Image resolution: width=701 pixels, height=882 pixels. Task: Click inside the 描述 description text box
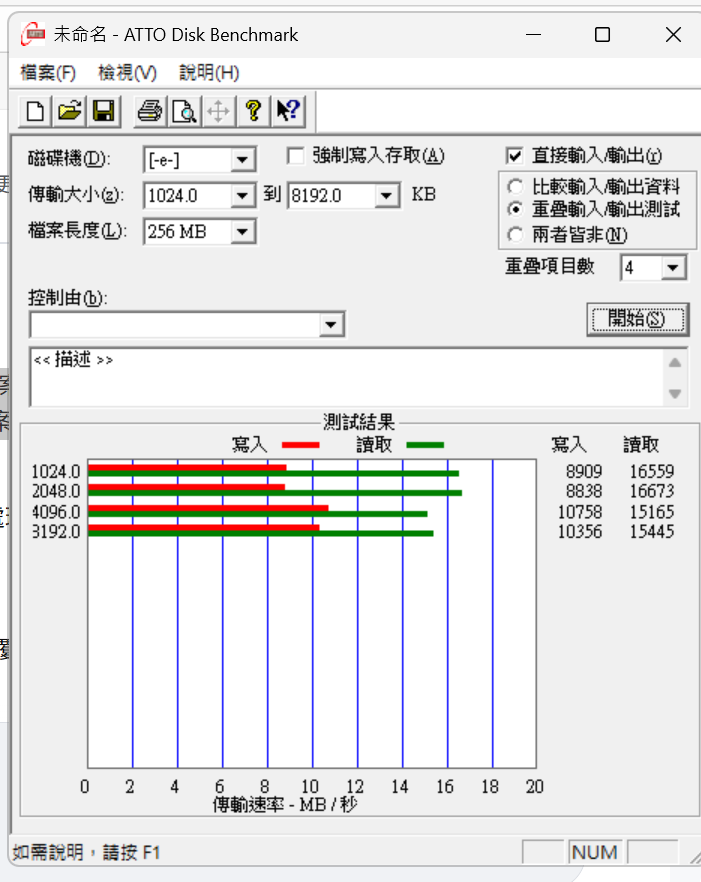(347, 377)
